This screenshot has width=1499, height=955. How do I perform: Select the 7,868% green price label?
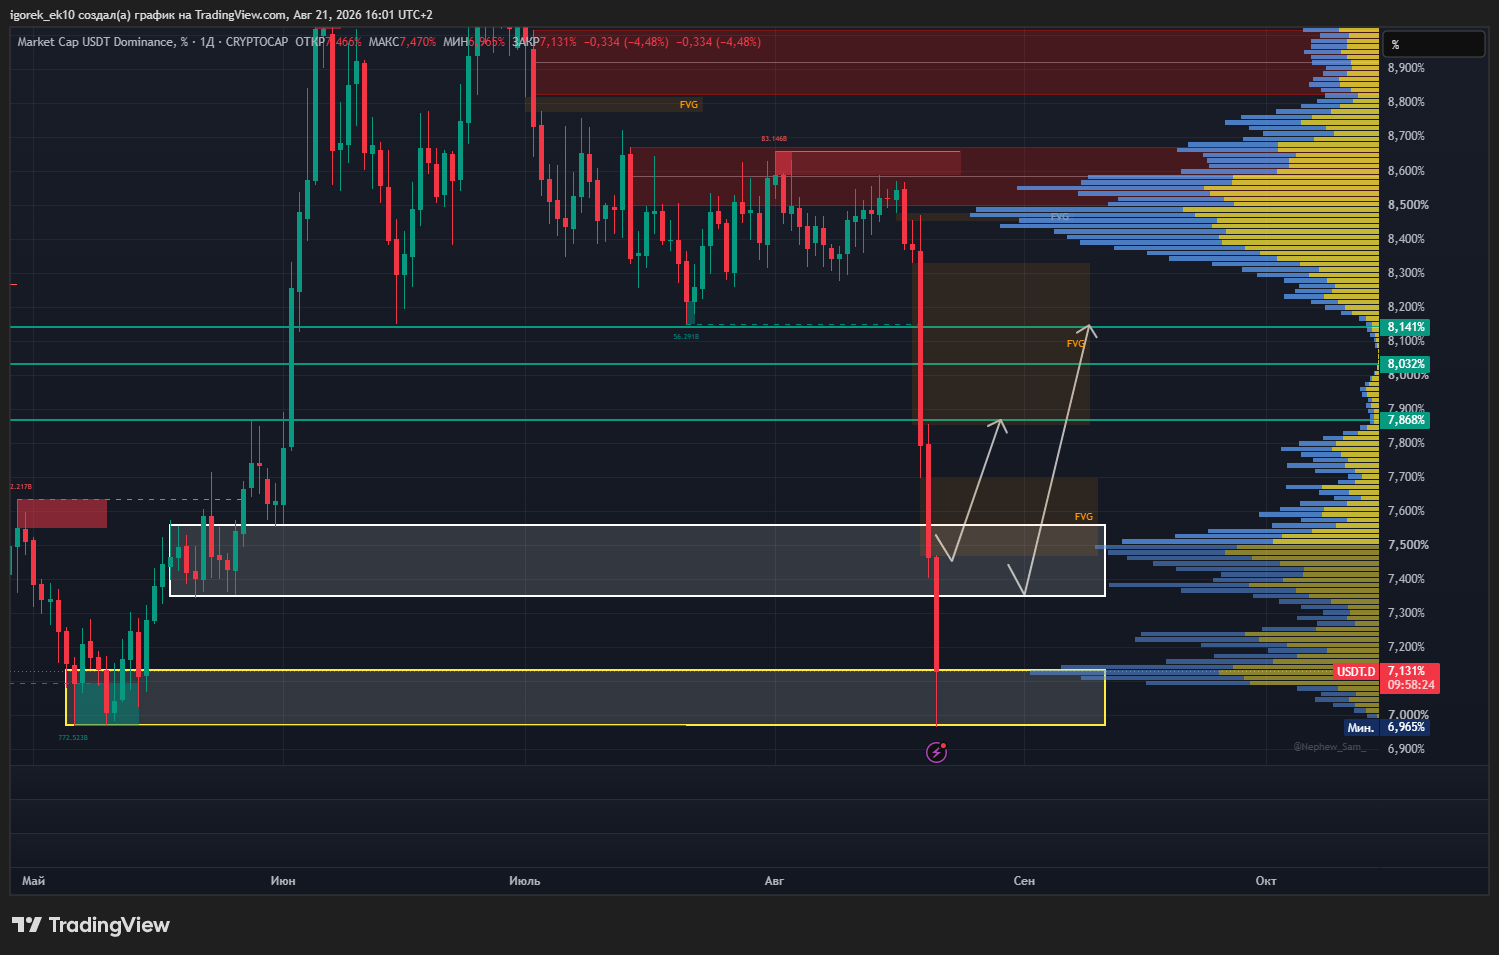click(x=1406, y=420)
